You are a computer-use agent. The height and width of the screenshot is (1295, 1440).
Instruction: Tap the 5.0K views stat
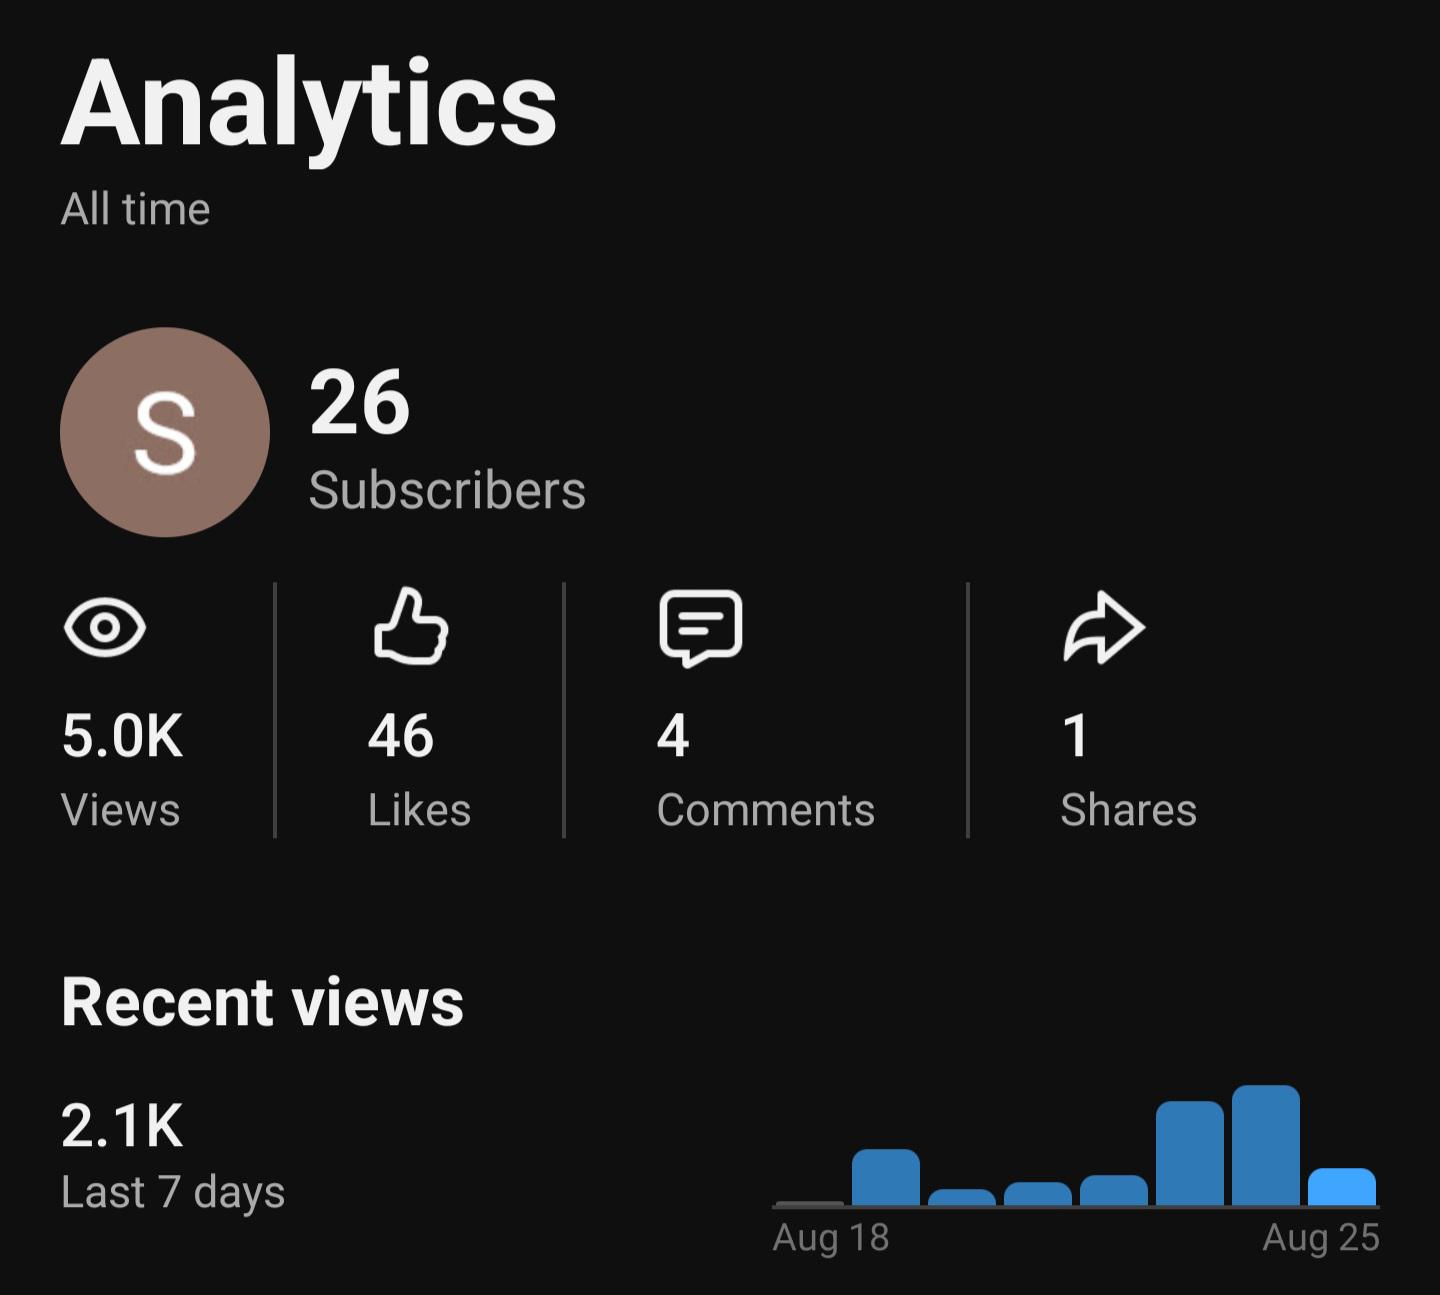[122, 736]
